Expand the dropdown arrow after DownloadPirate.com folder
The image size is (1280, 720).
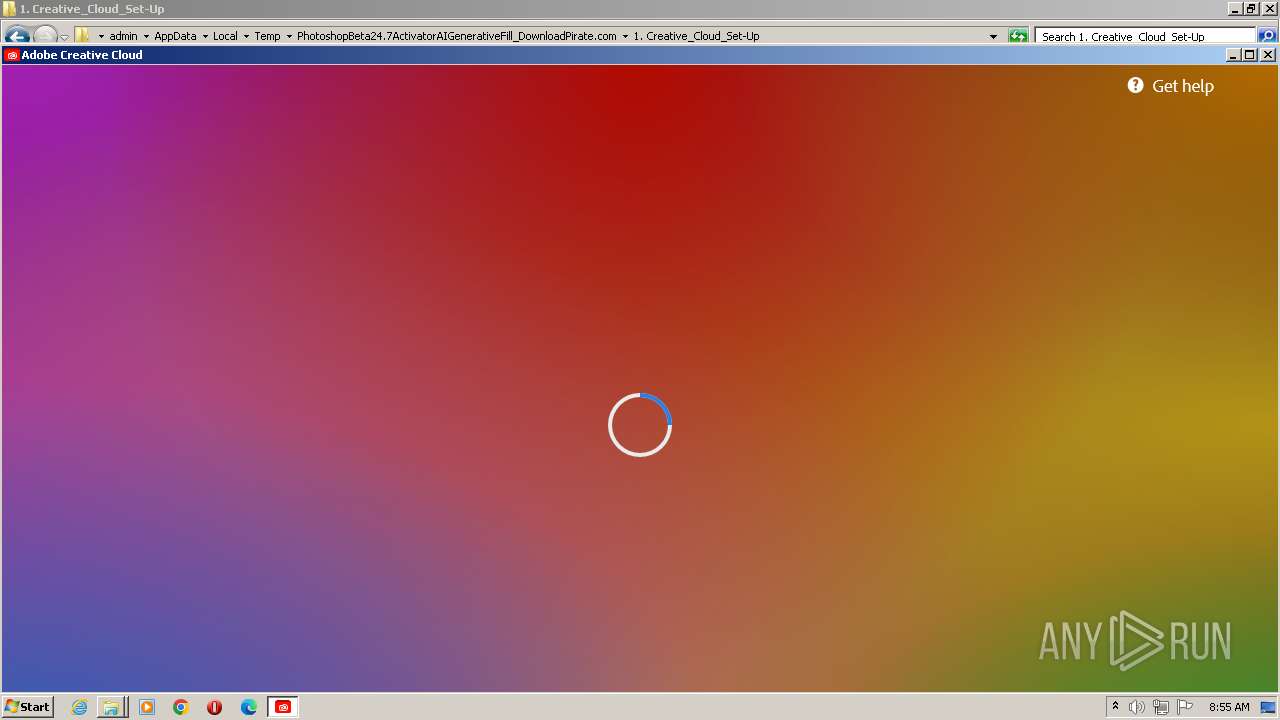[x=625, y=36]
